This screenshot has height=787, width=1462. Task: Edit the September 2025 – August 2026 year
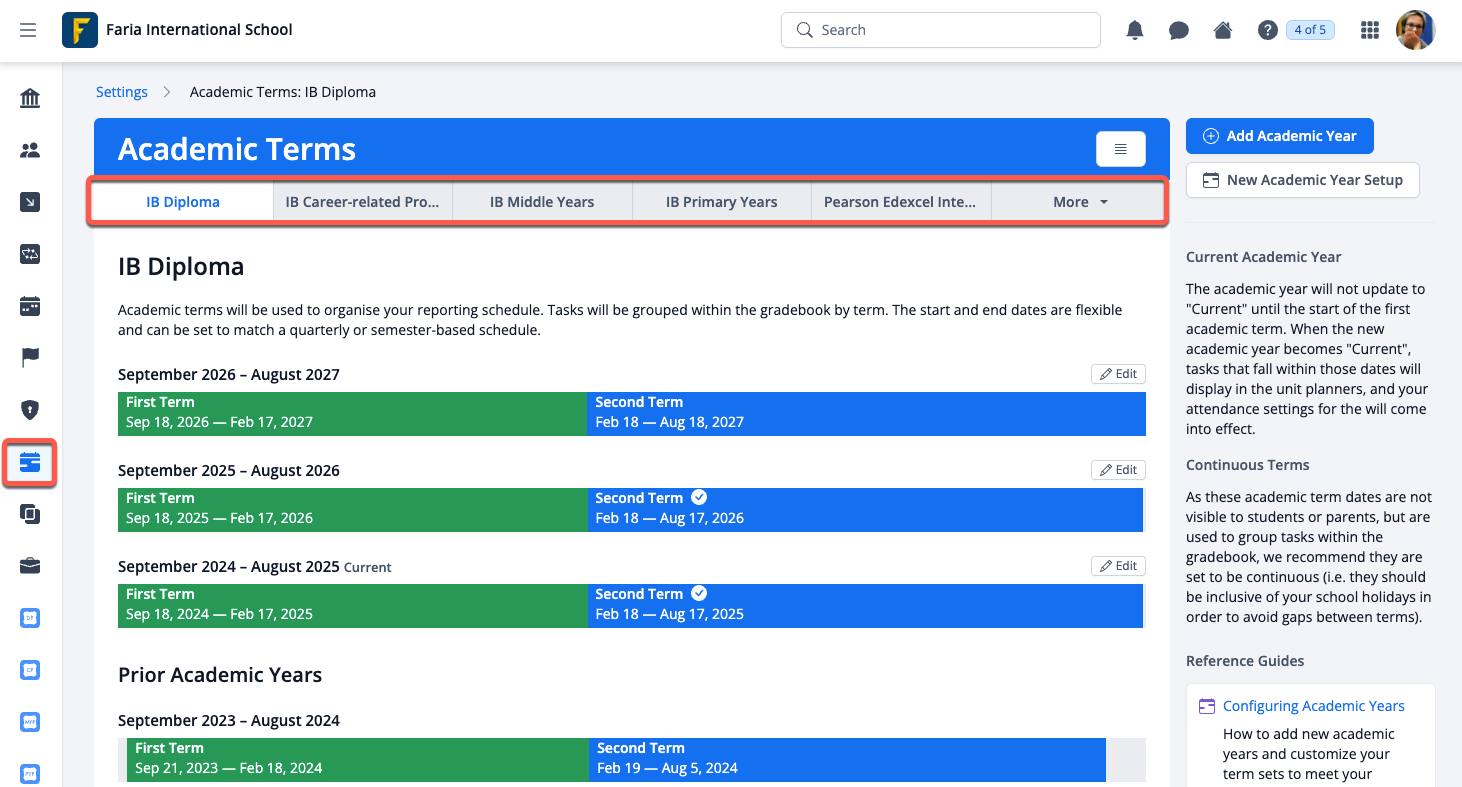[1118, 470]
